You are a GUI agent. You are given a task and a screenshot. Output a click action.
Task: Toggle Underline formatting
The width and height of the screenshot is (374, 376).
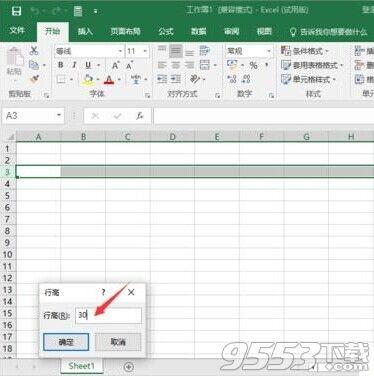click(88, 65)
